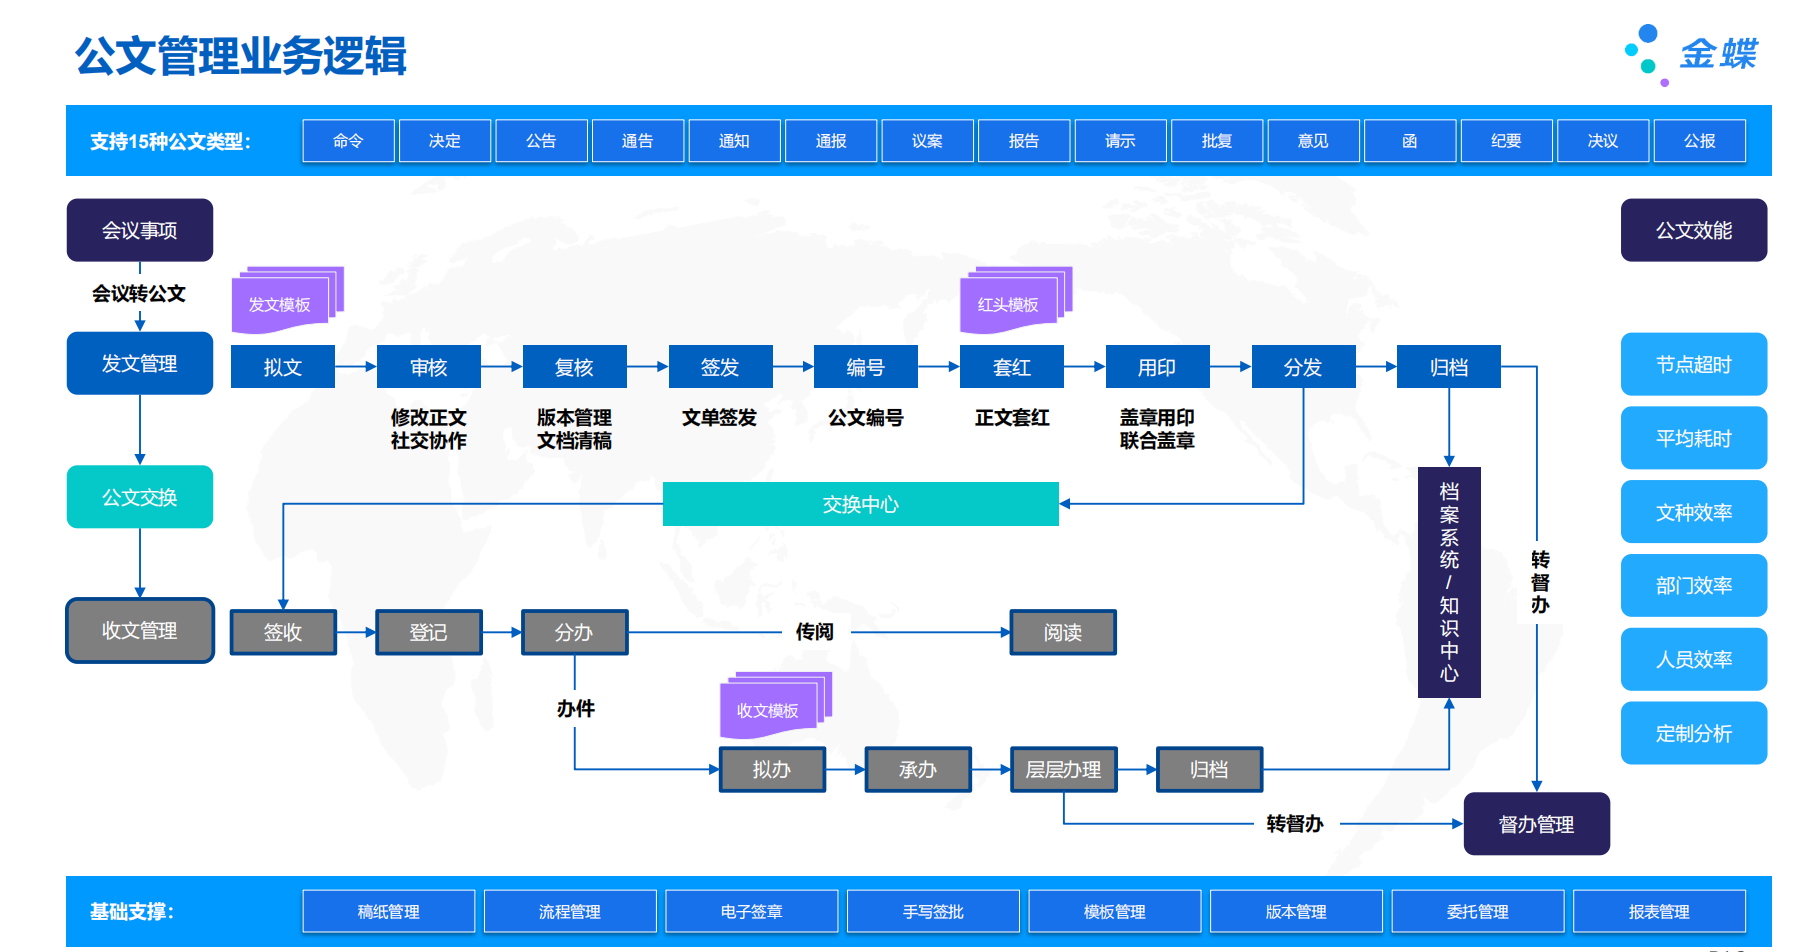Image resolution: width=1811 pixels, height=952 pixels.
Task: Select the 纪要 document type box
Action: tap(1506, 141)
